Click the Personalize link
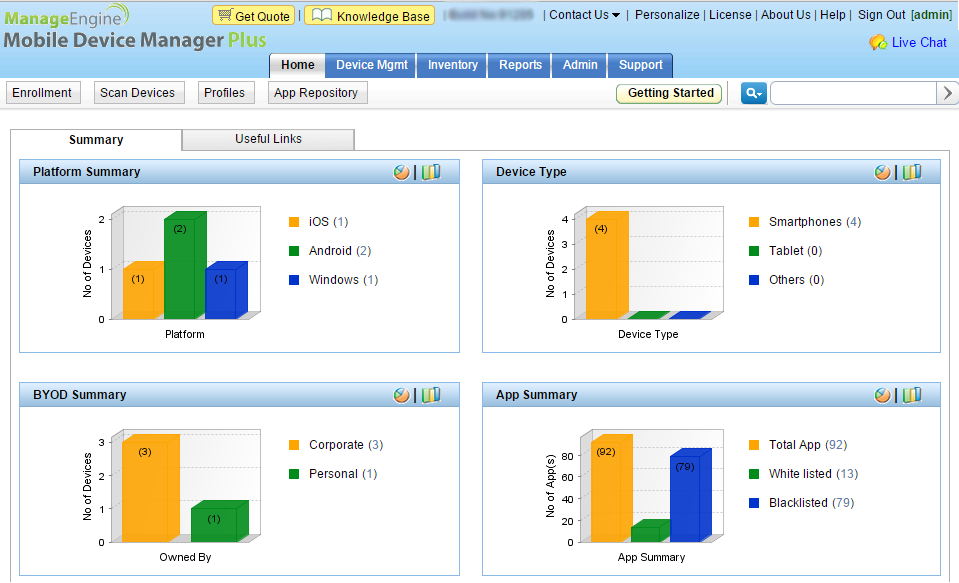959x583 pixels. [x=667, y=15]
